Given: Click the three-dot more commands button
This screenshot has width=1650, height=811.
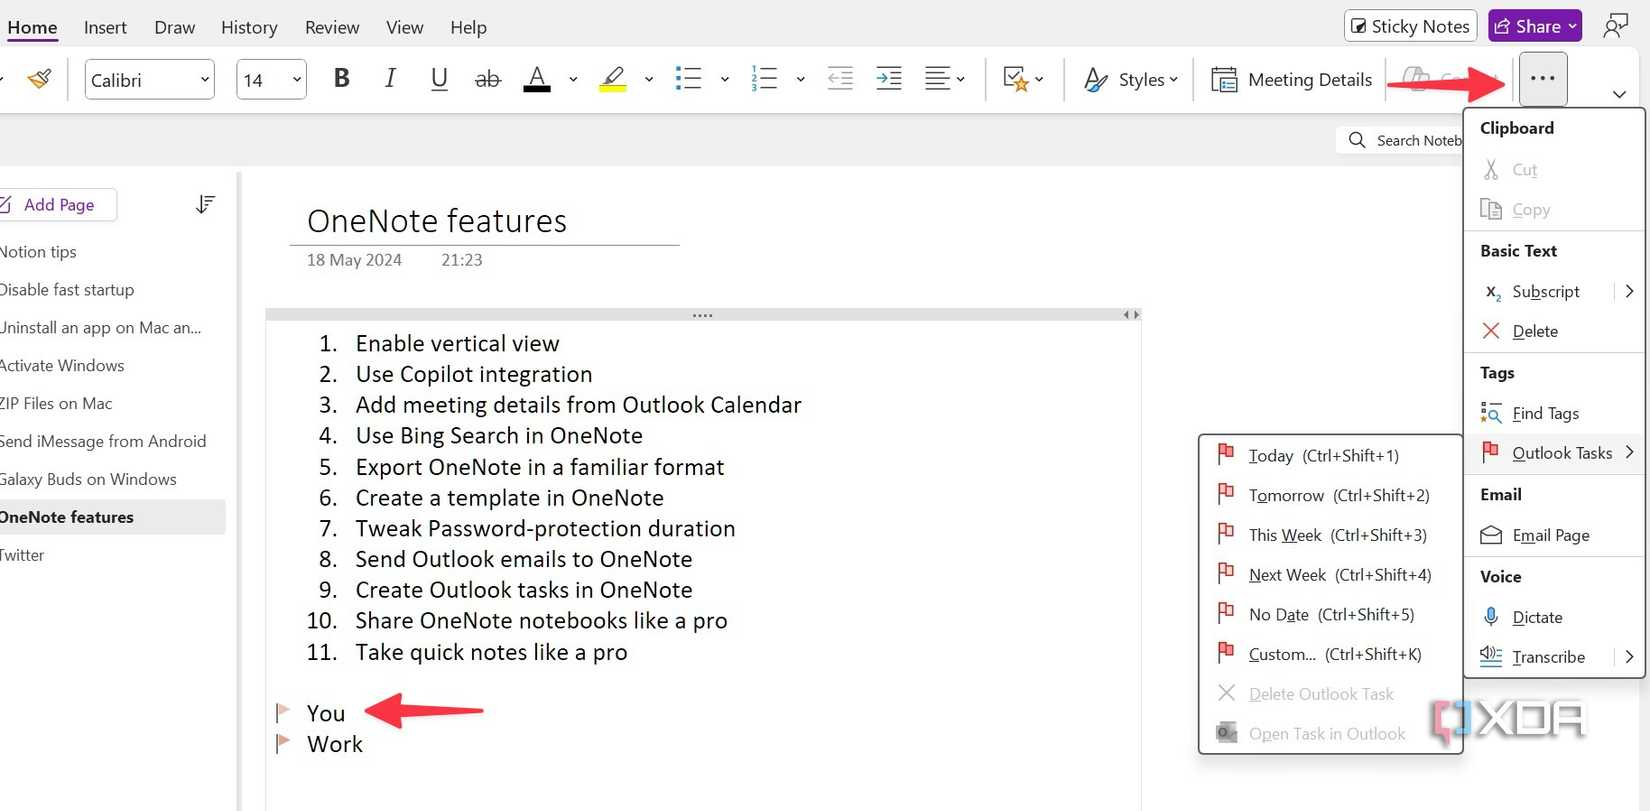Looking at the screenshot, I should pyautogui.click(x=1542, y=78).
